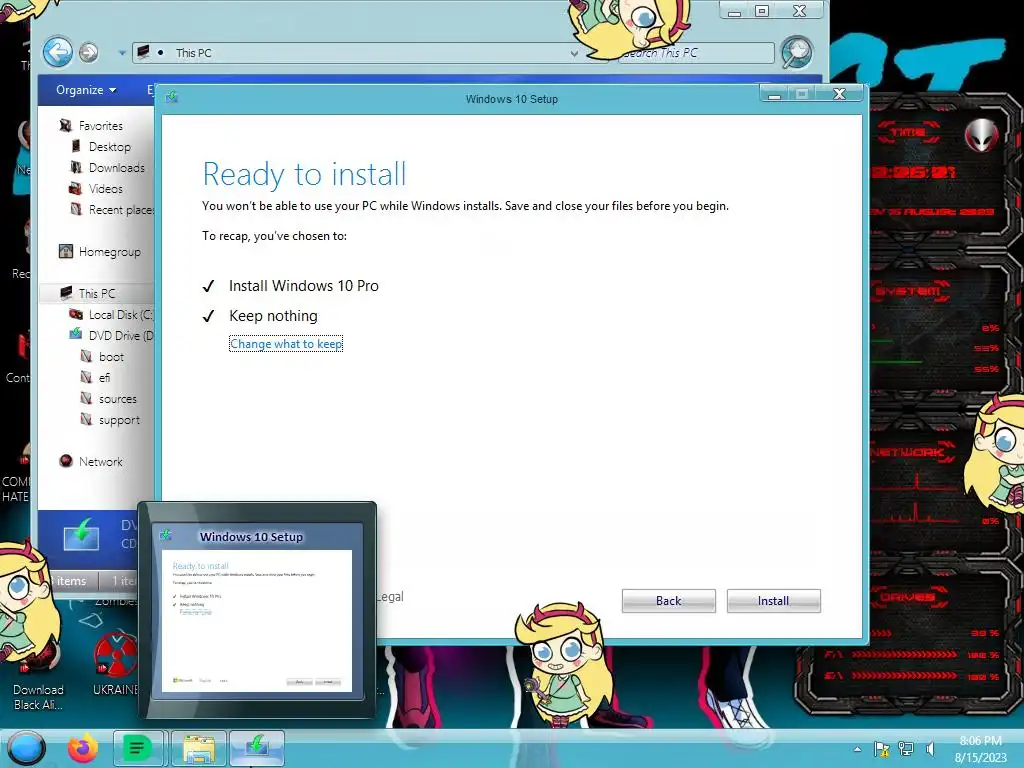
Task: Click the Install button in Windows 10 Setup
Action: [773, 601]
